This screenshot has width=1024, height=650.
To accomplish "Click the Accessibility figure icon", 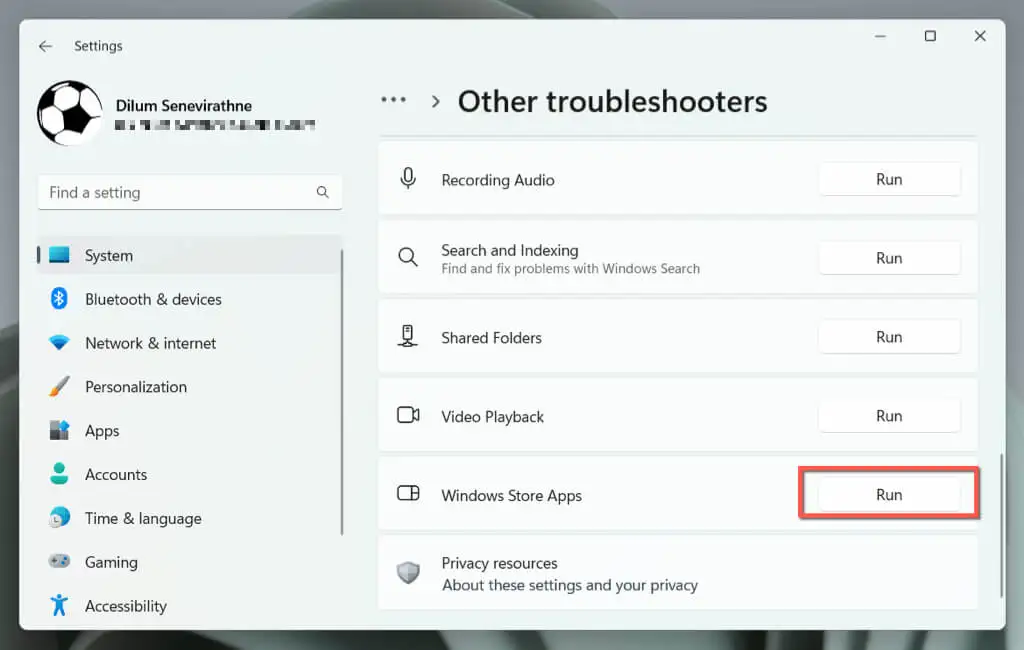I will tap(59, 606).
